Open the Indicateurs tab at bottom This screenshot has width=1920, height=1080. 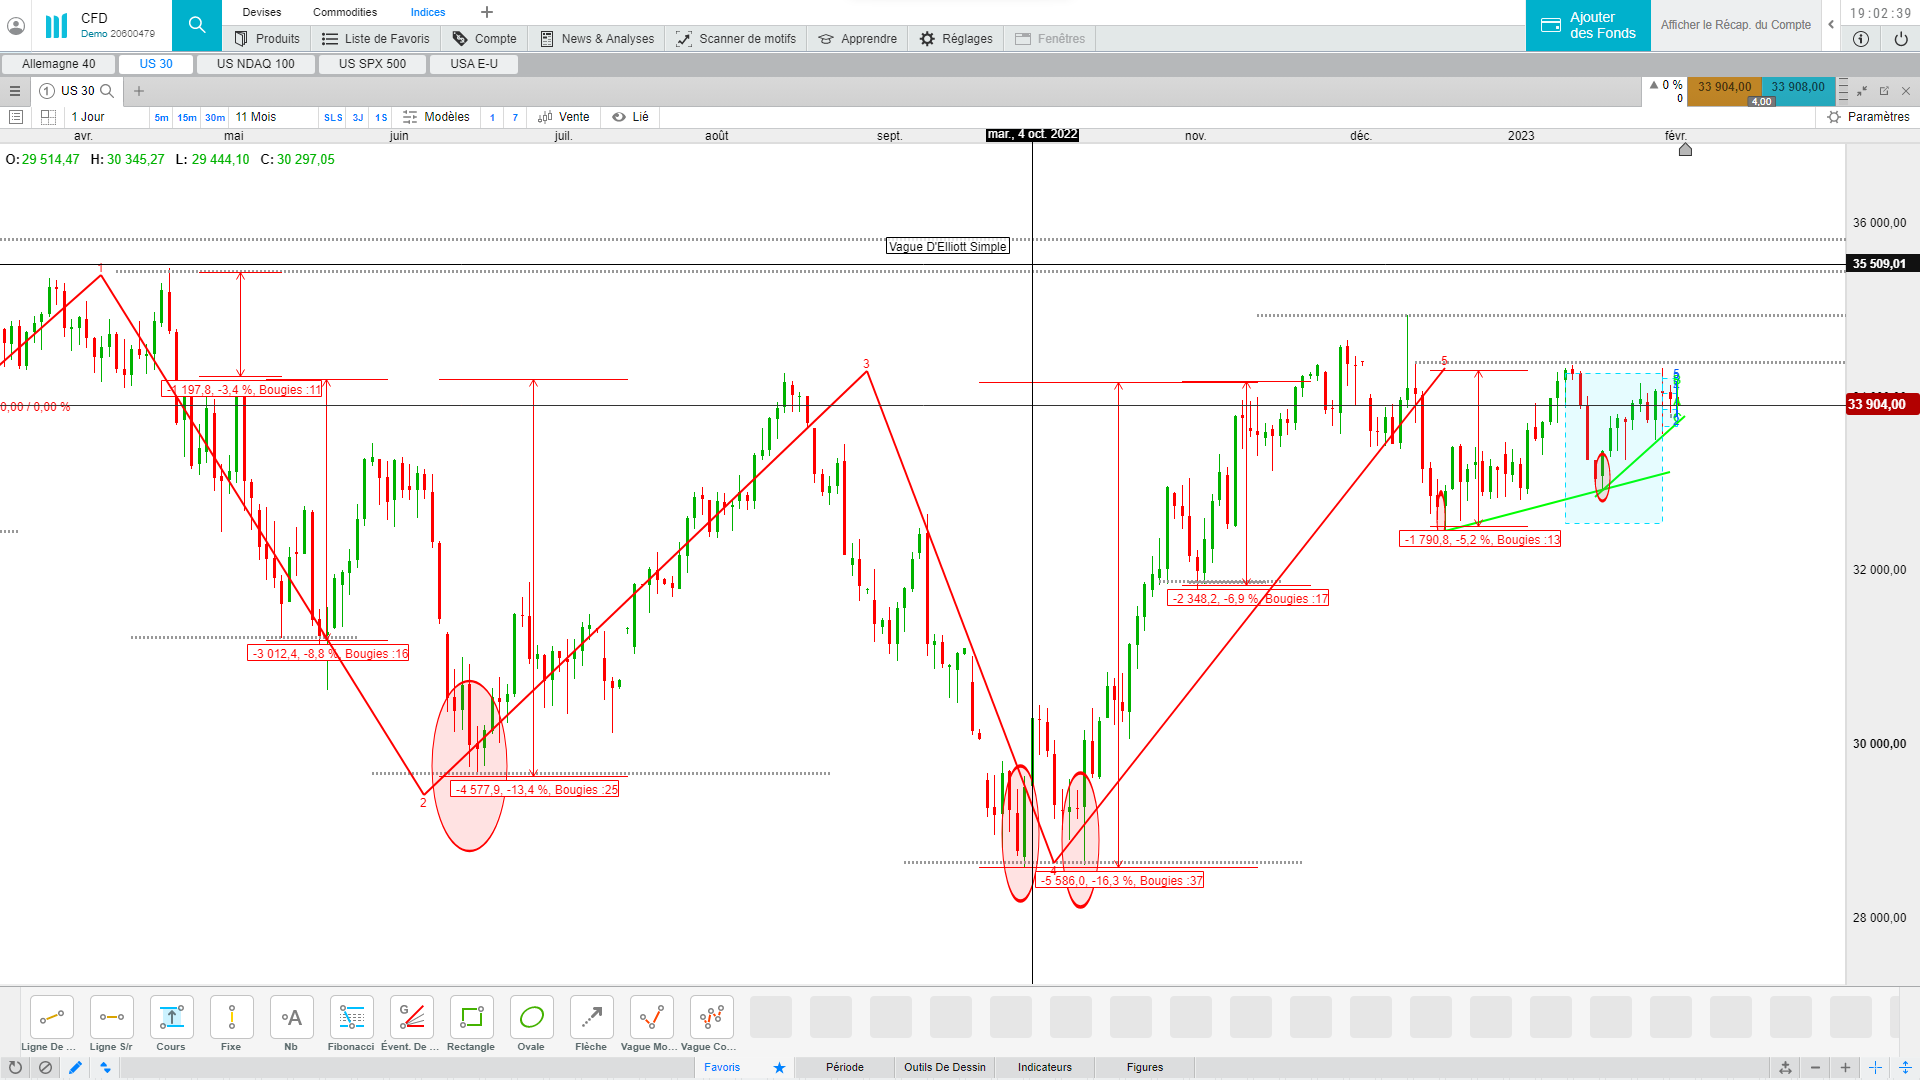(1044, 1067)
